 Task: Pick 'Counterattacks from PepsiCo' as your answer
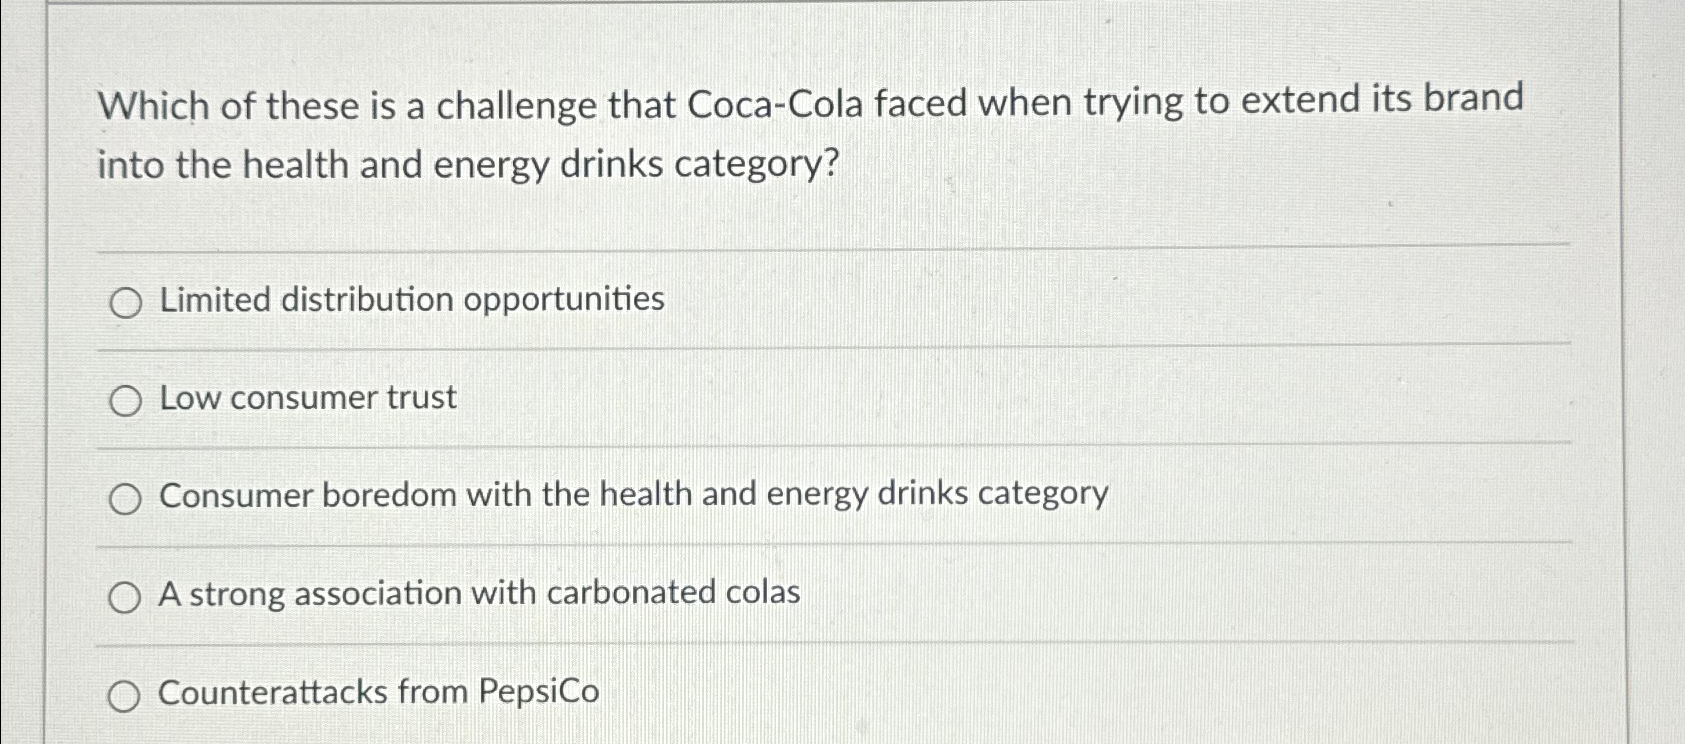click(126, 695)
